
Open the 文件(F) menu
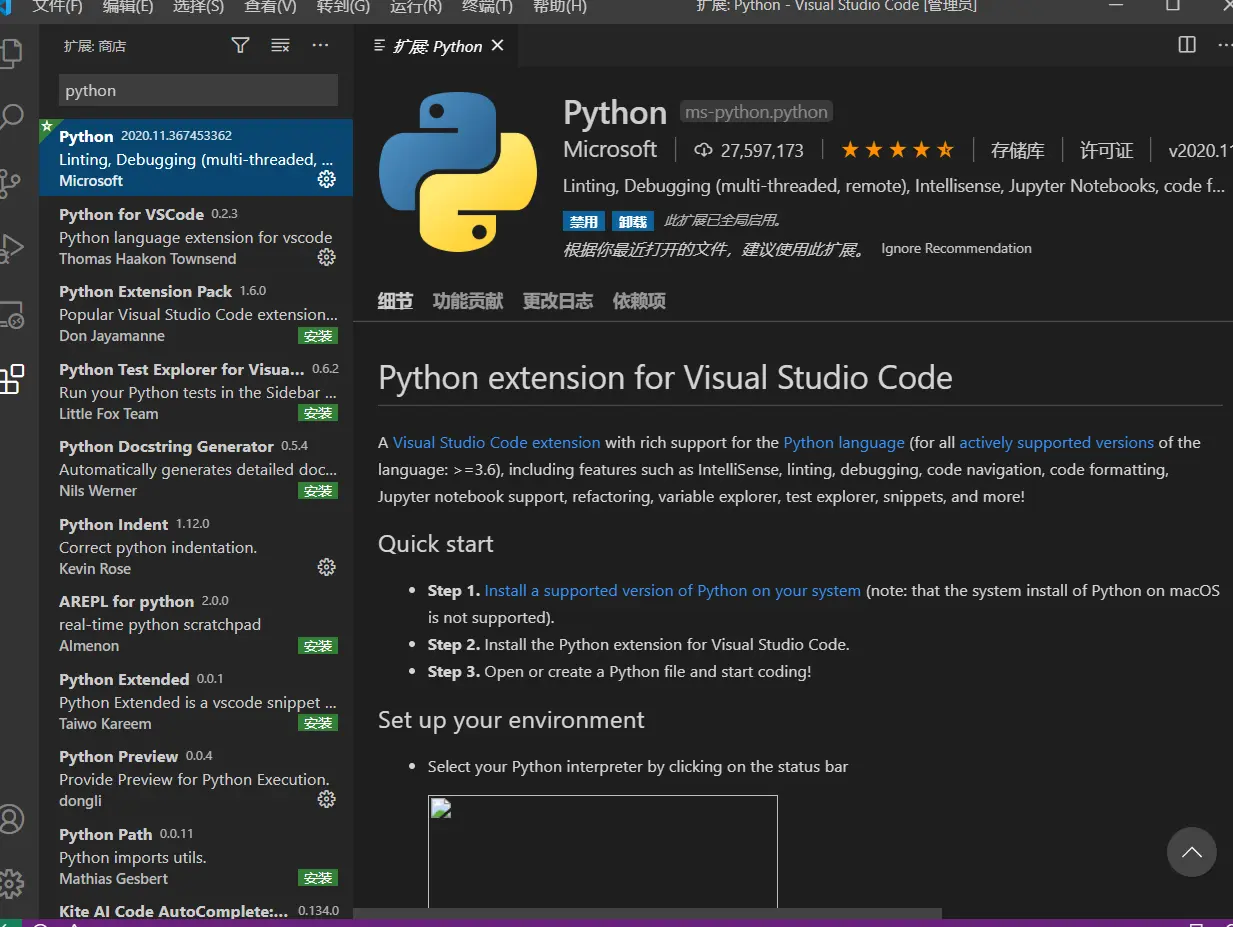(x=57, y=6)
